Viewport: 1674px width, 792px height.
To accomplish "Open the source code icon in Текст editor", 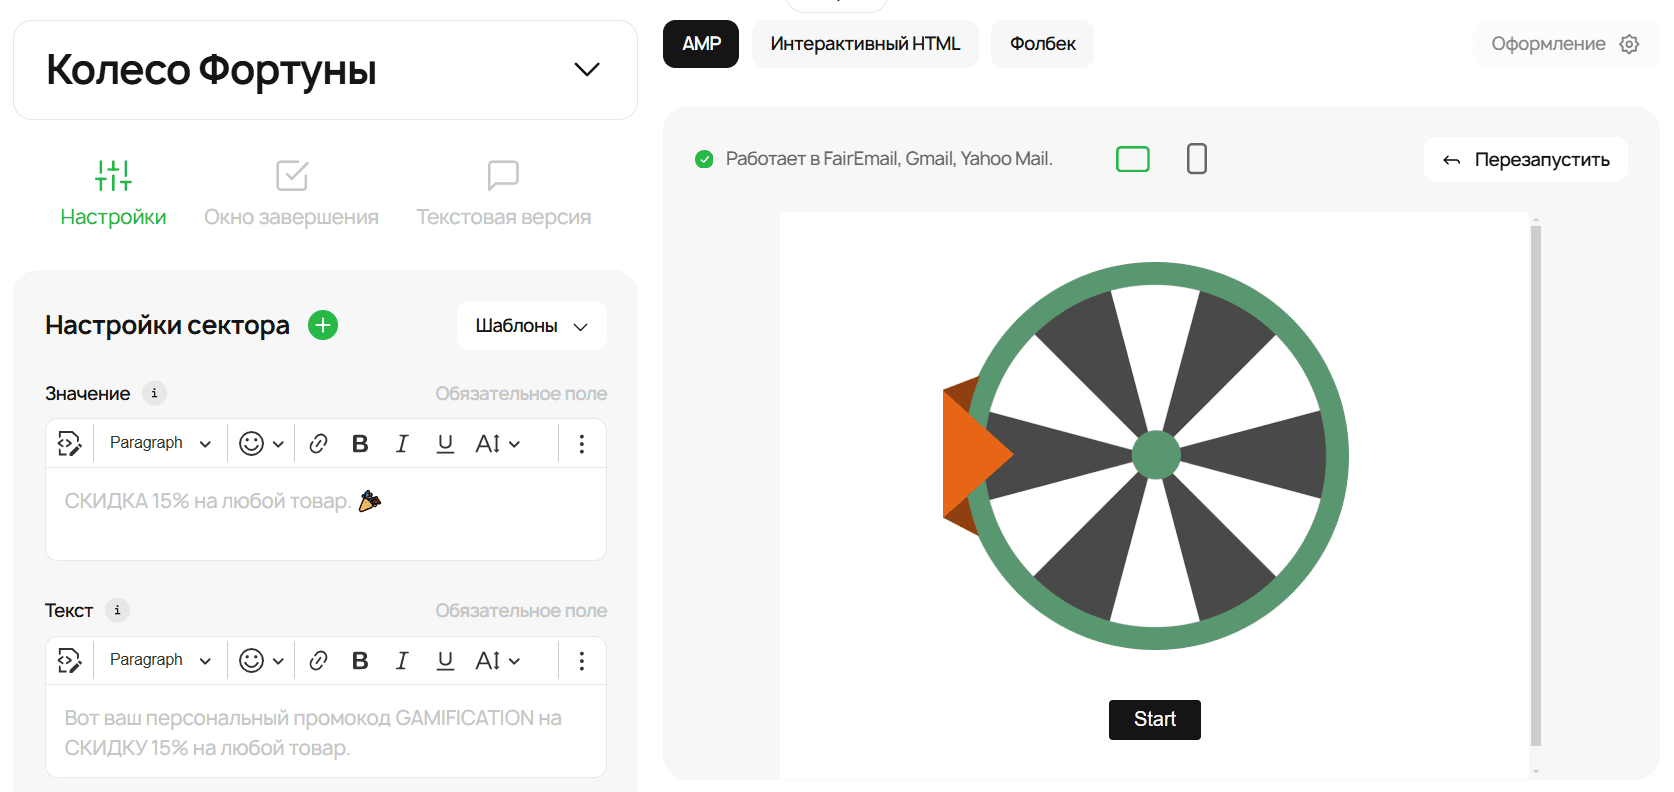I will [x=69, y=661].
